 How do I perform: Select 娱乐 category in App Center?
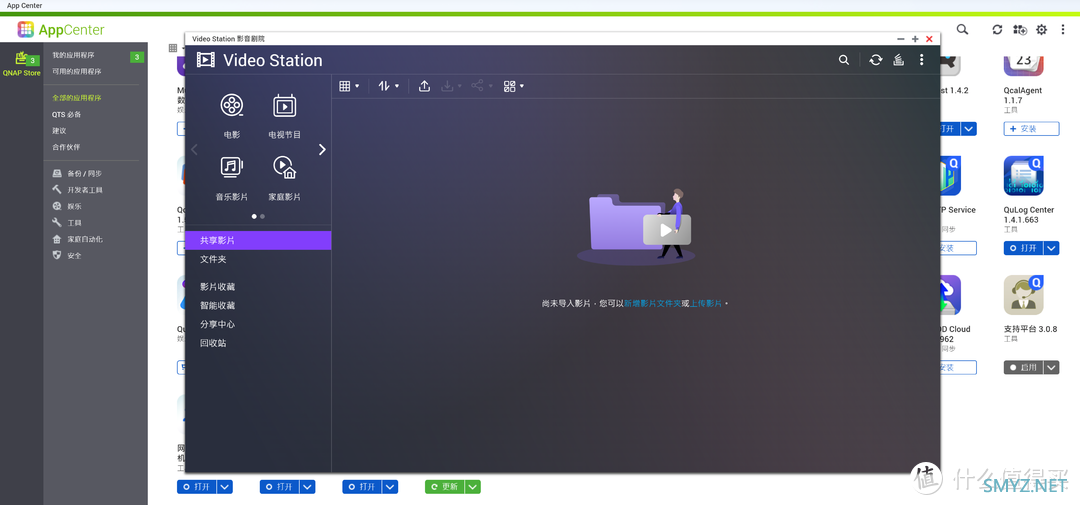[x=67, y=206]
